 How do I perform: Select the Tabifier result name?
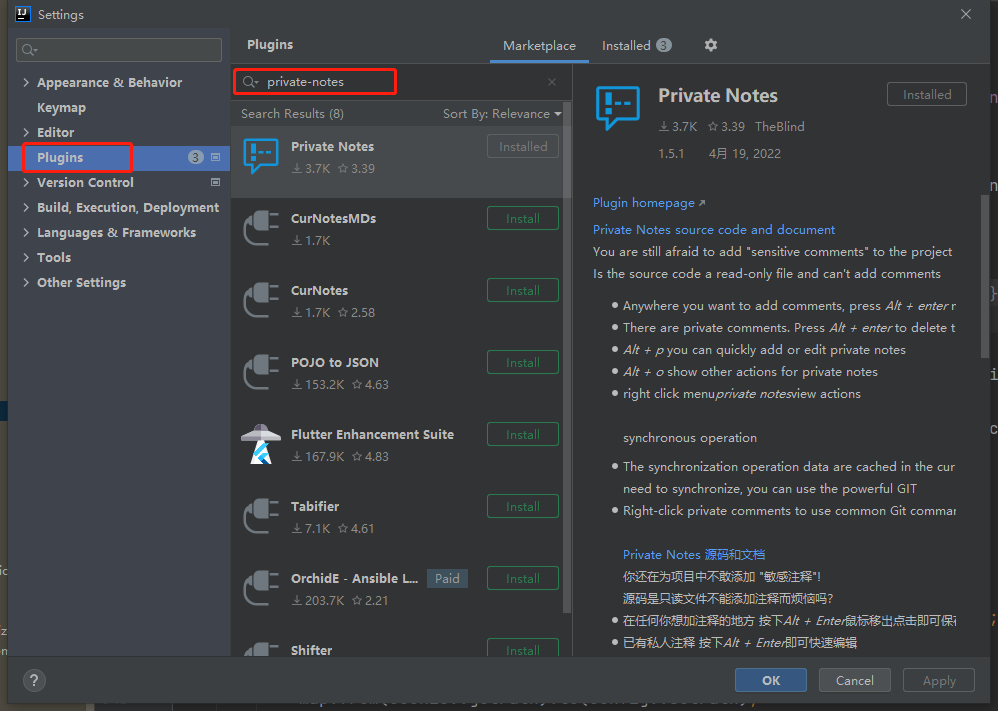coord(315,506)
